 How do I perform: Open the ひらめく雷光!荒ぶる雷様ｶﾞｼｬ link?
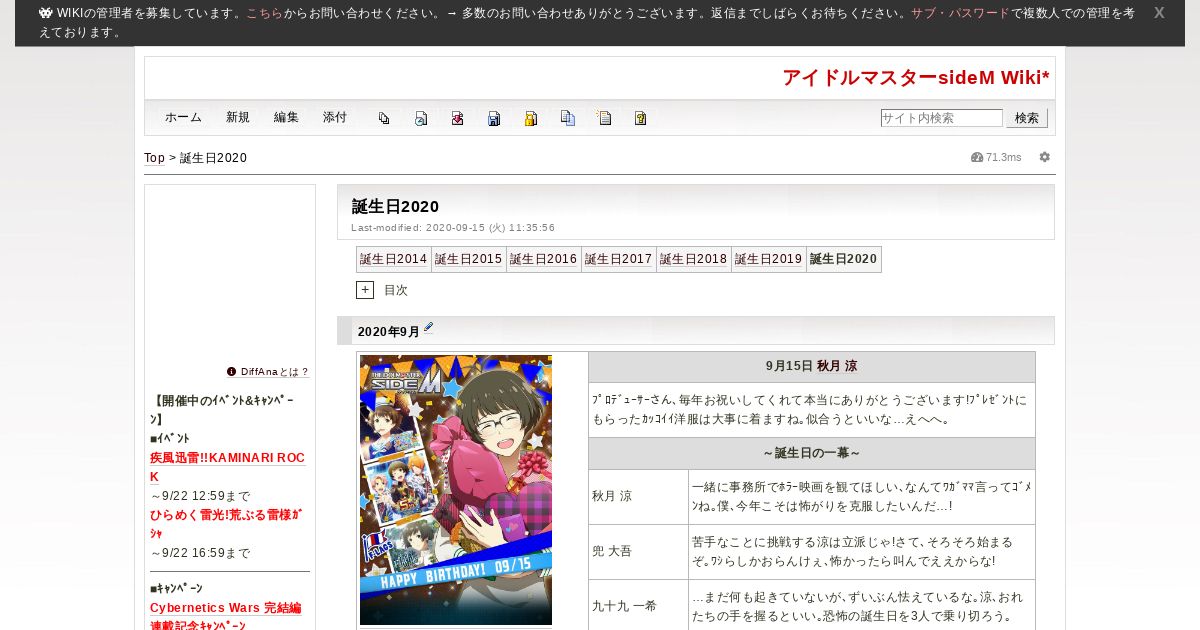point(226,523)
